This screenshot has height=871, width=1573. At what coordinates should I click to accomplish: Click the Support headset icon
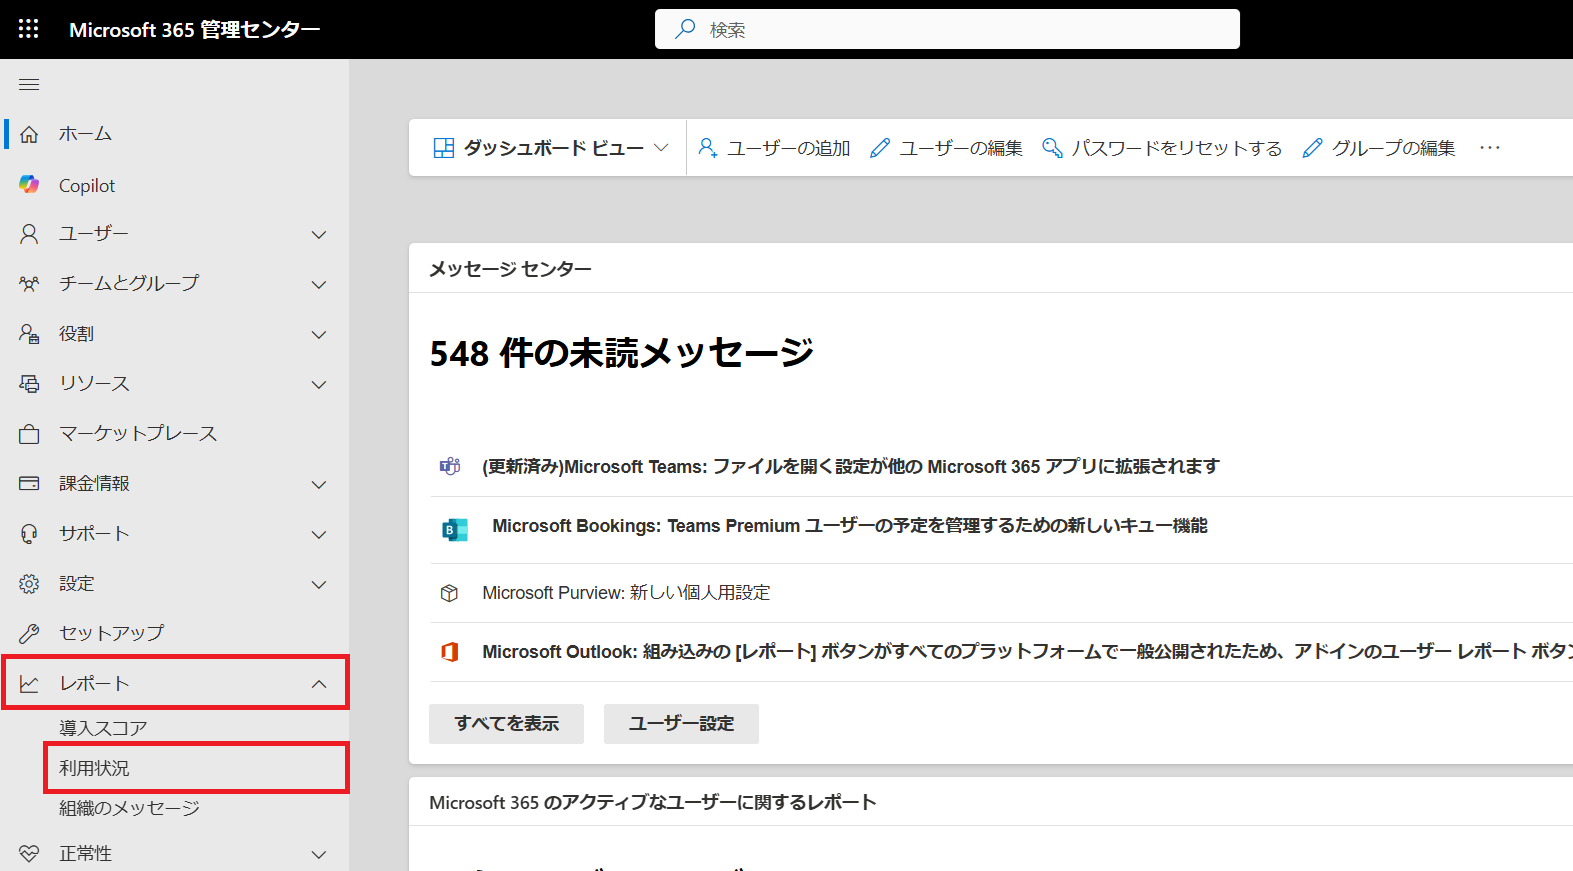29,534
